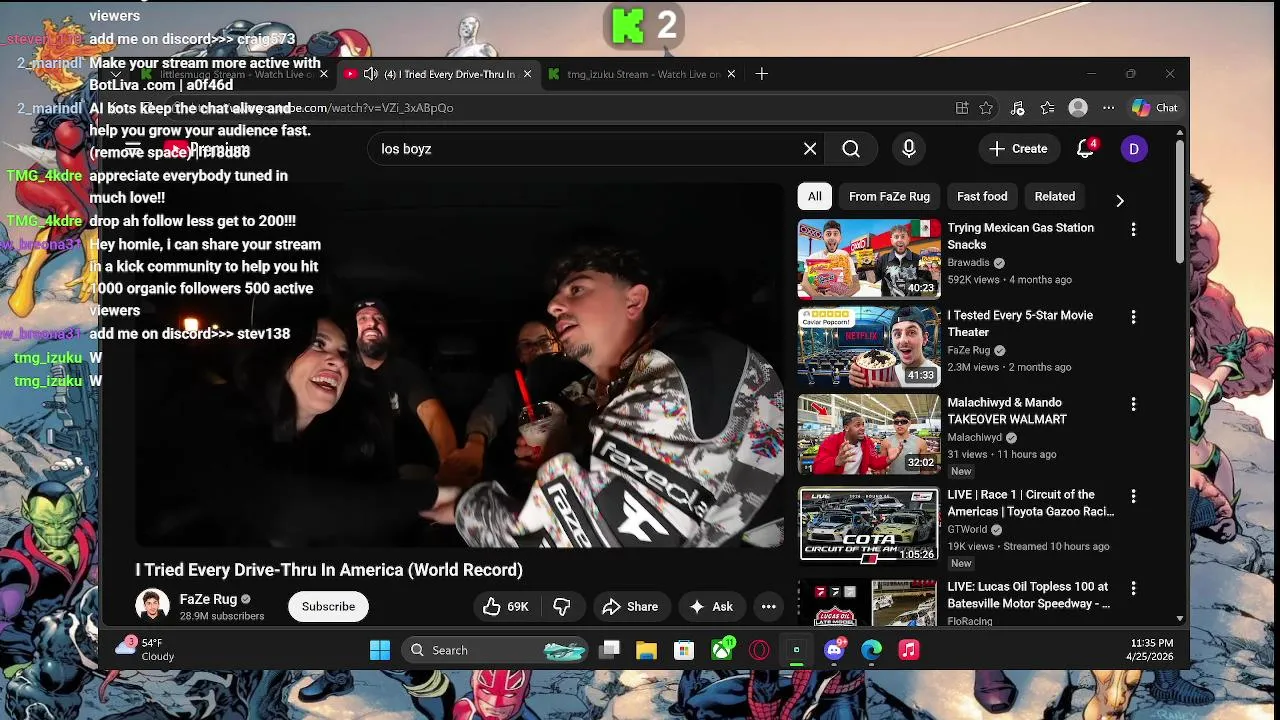Open options for 'LIVE | Race 1' video
The width and height of the screenshot is (1280, 720).
pyautogui.click(x=1133, y=497)
